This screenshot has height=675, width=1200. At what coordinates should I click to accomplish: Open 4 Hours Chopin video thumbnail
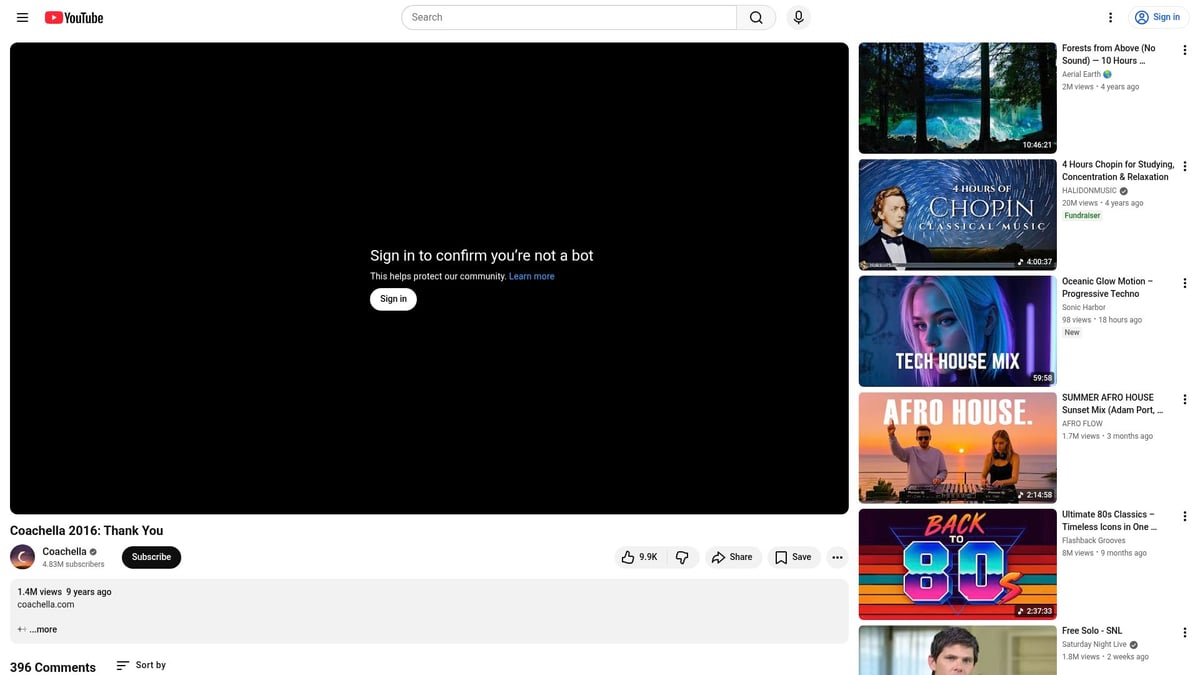tap(957, 215)
